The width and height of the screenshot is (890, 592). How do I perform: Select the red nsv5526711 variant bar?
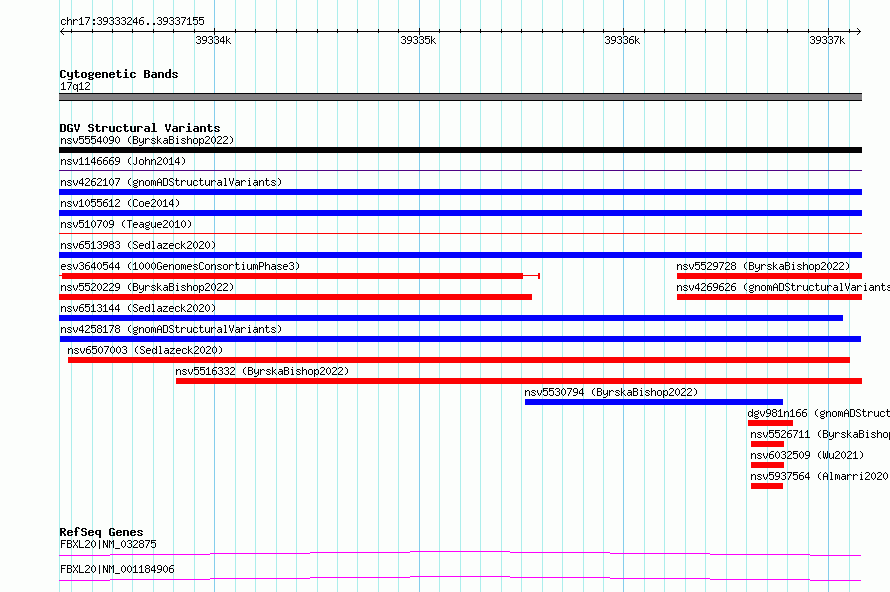(x=767, y=444)
